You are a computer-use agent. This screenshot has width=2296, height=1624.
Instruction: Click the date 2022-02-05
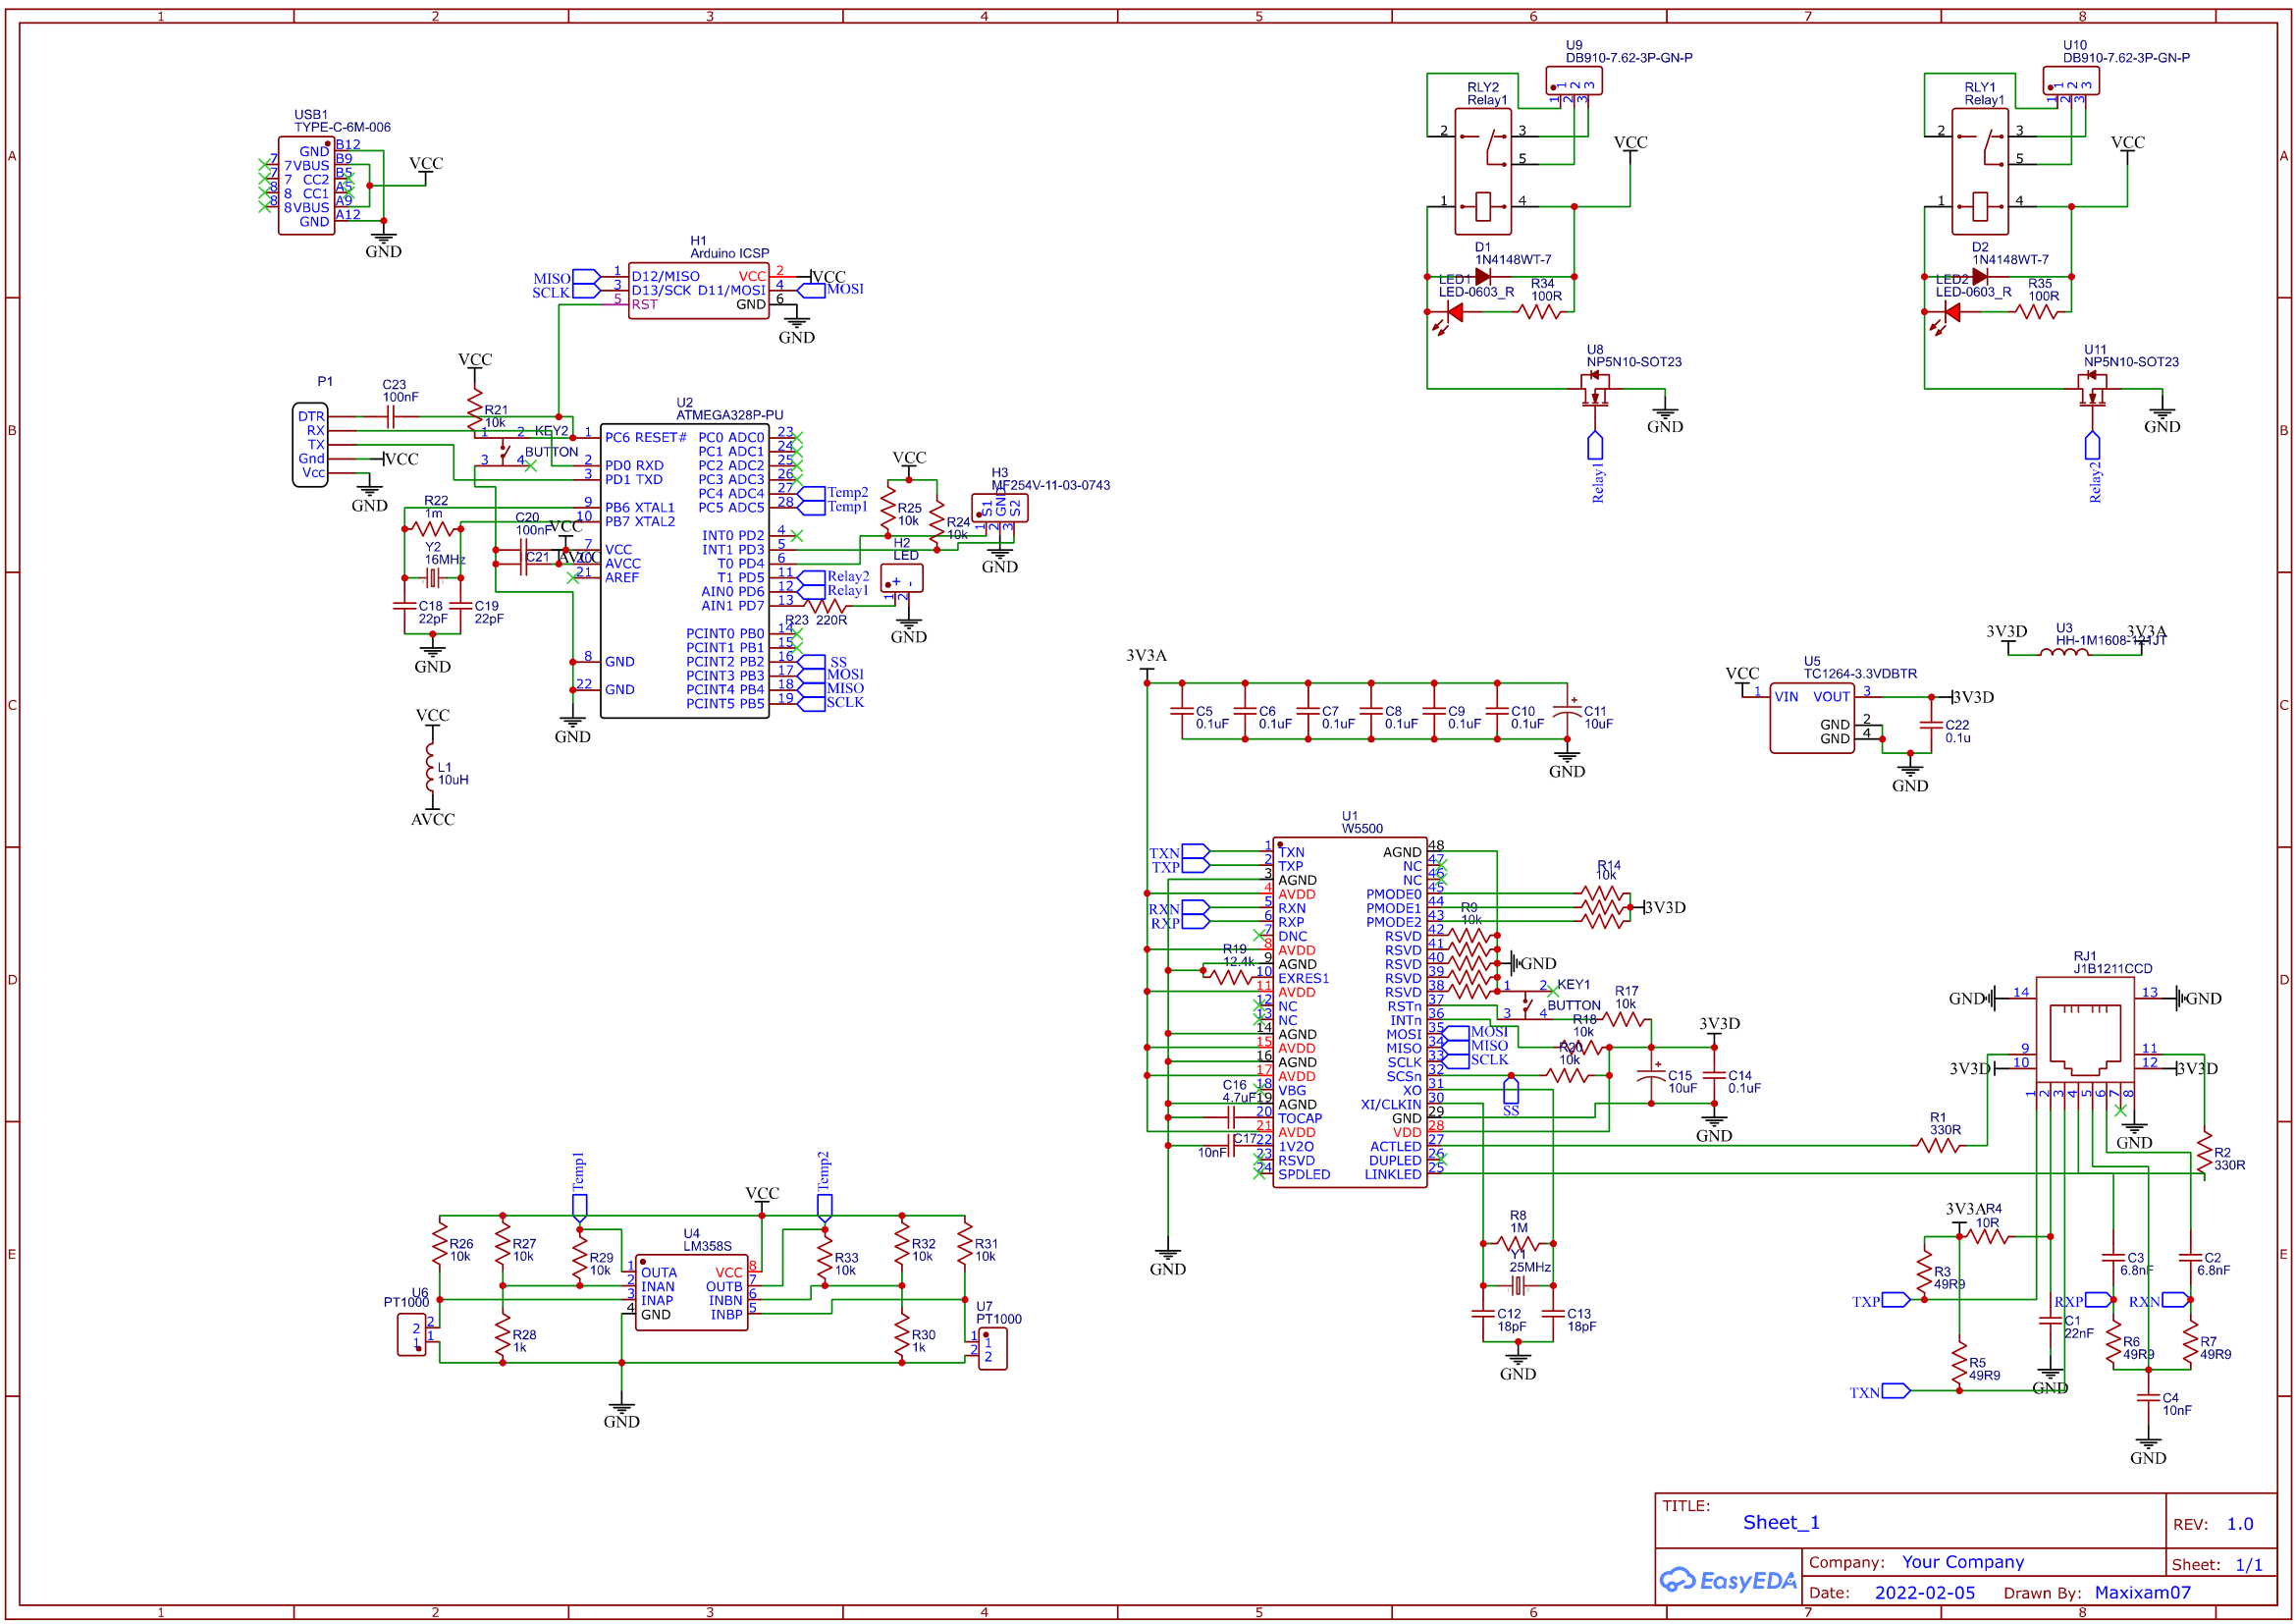tap(1924, 1593)
